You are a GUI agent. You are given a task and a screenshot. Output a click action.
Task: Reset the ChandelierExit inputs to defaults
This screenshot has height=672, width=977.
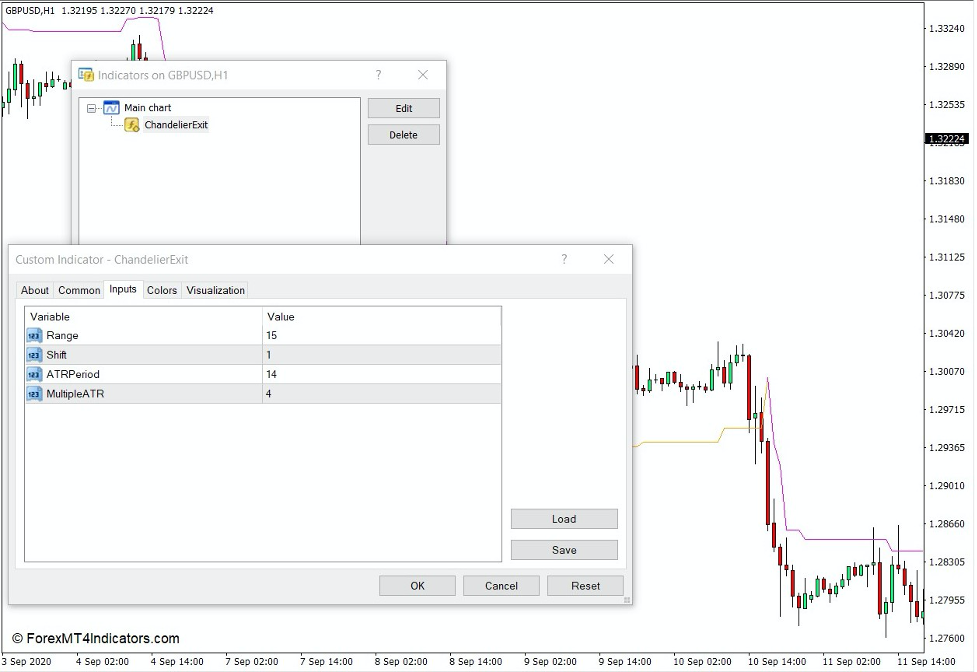pos(585,585)
